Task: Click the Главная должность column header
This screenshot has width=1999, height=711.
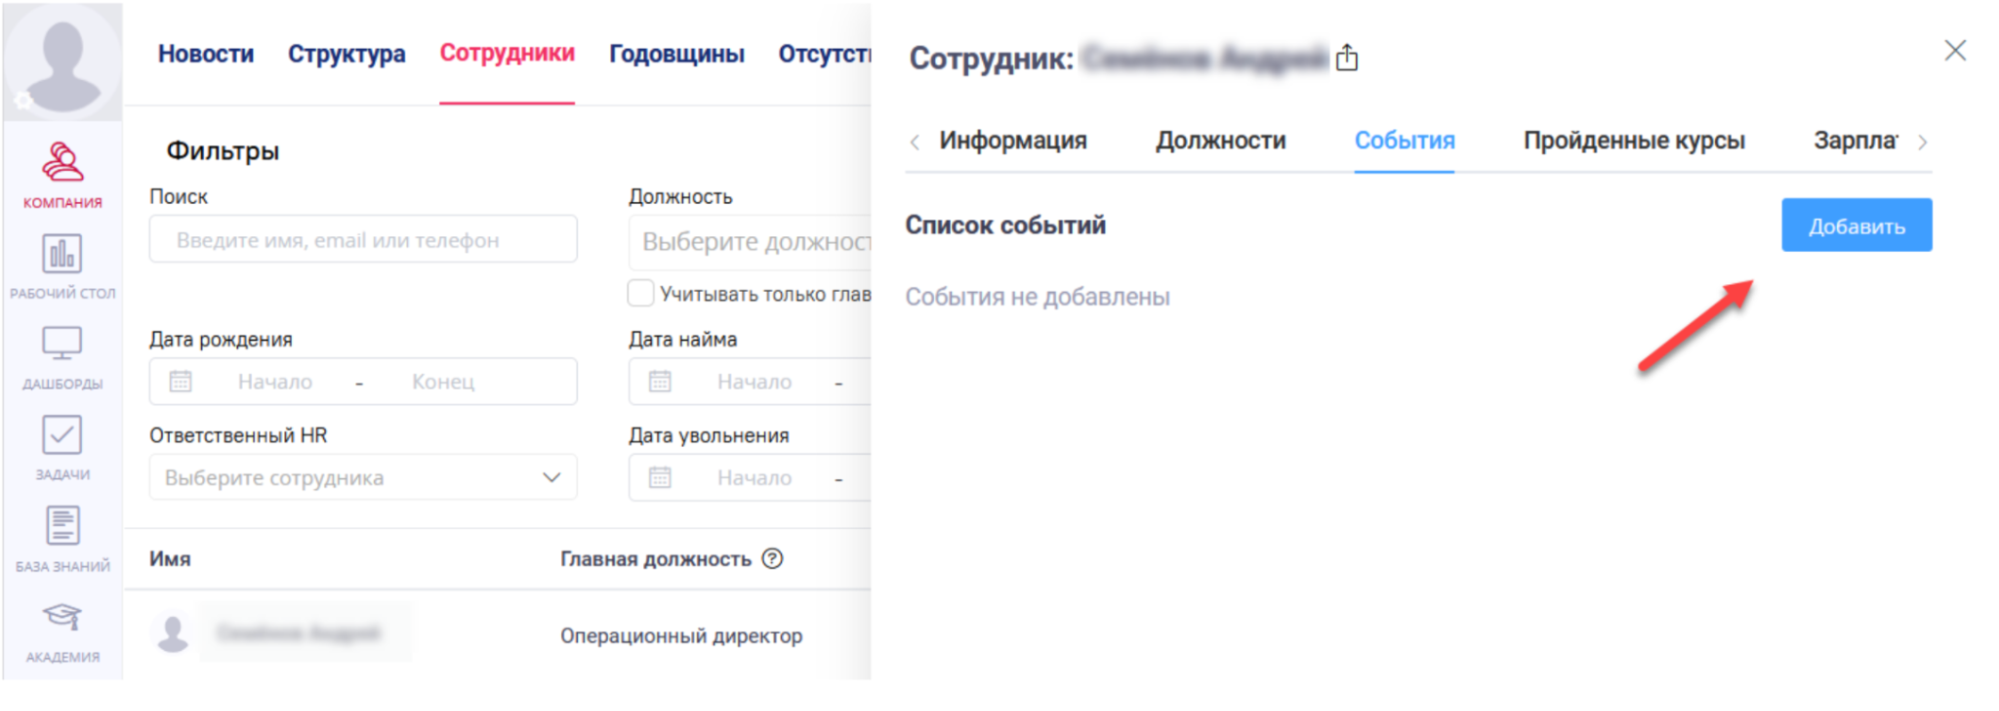Action: point(655,558)
